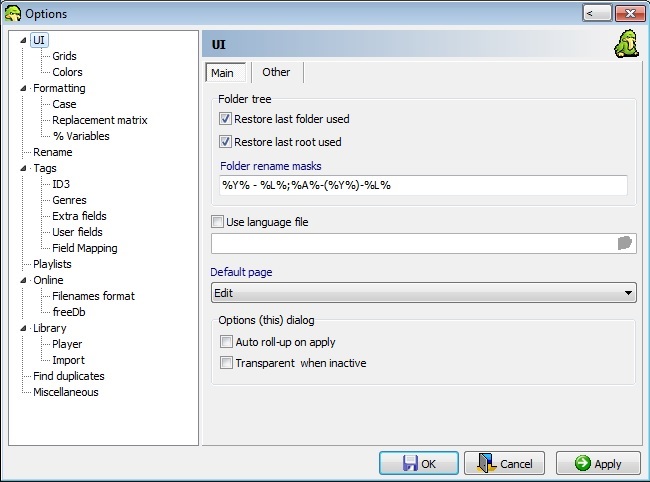Open Genres settings
Viewport: 650px width, 482px height.
click(x=69, y=200)
